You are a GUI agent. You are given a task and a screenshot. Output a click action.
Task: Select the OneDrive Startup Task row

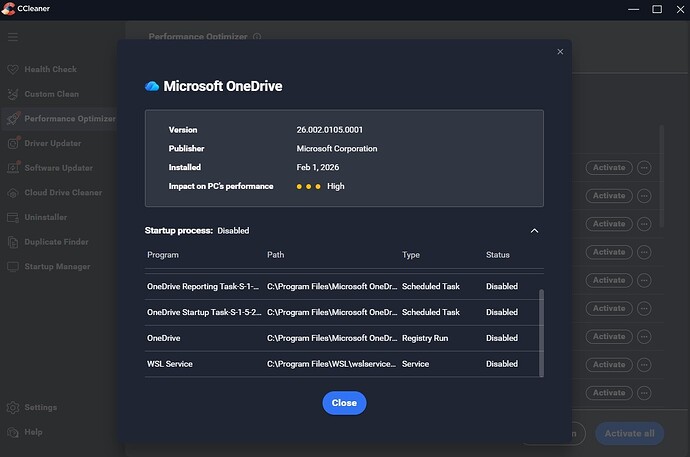pyautogui.click(x=342, y=312)
